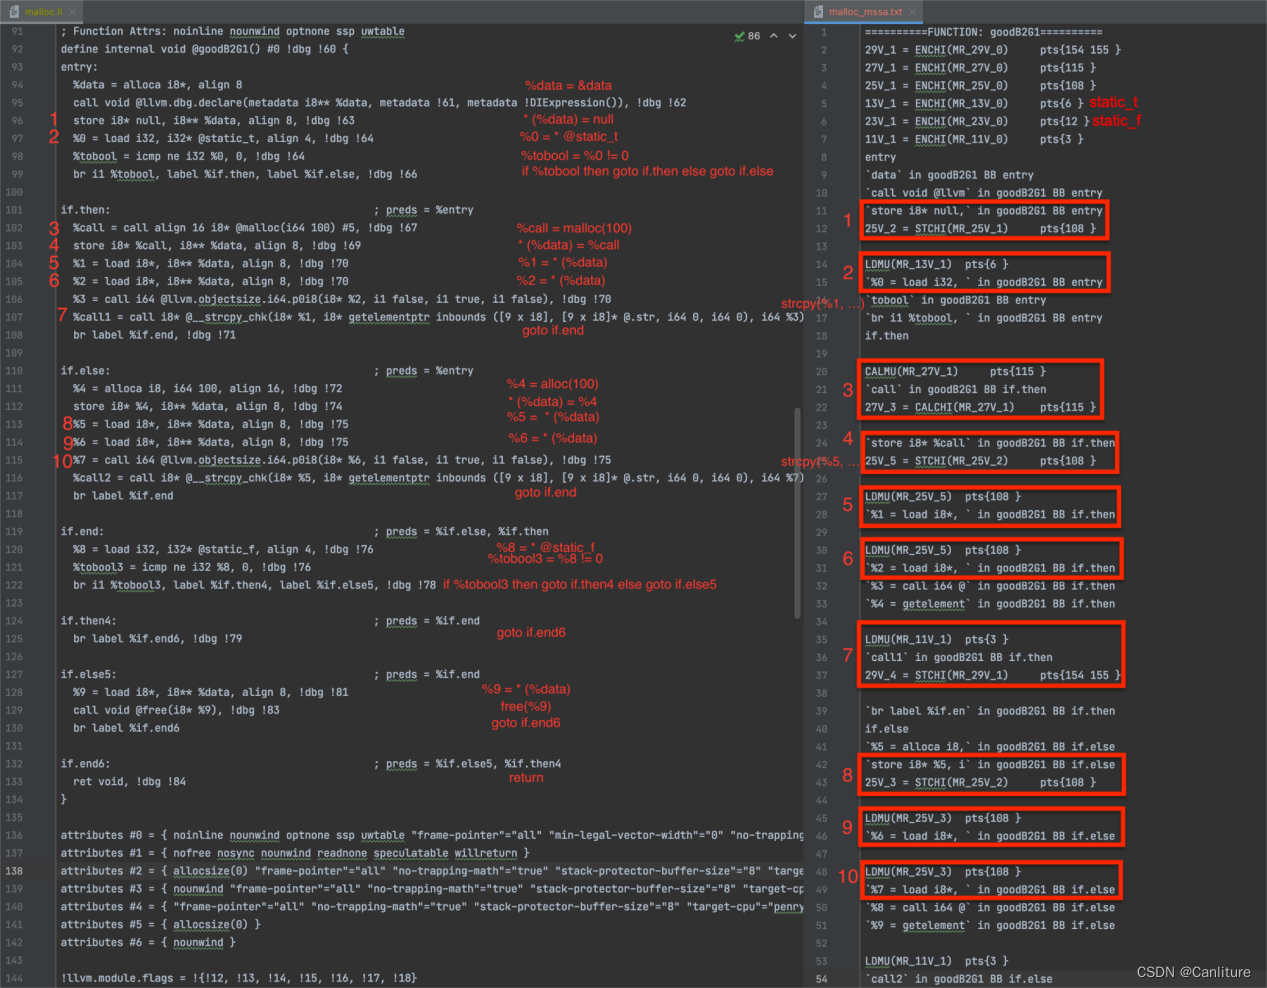Click the 'store i8* %call, i8** %data' line
This screenshot has width=1267, height=988.
click(x=217, y=246)
